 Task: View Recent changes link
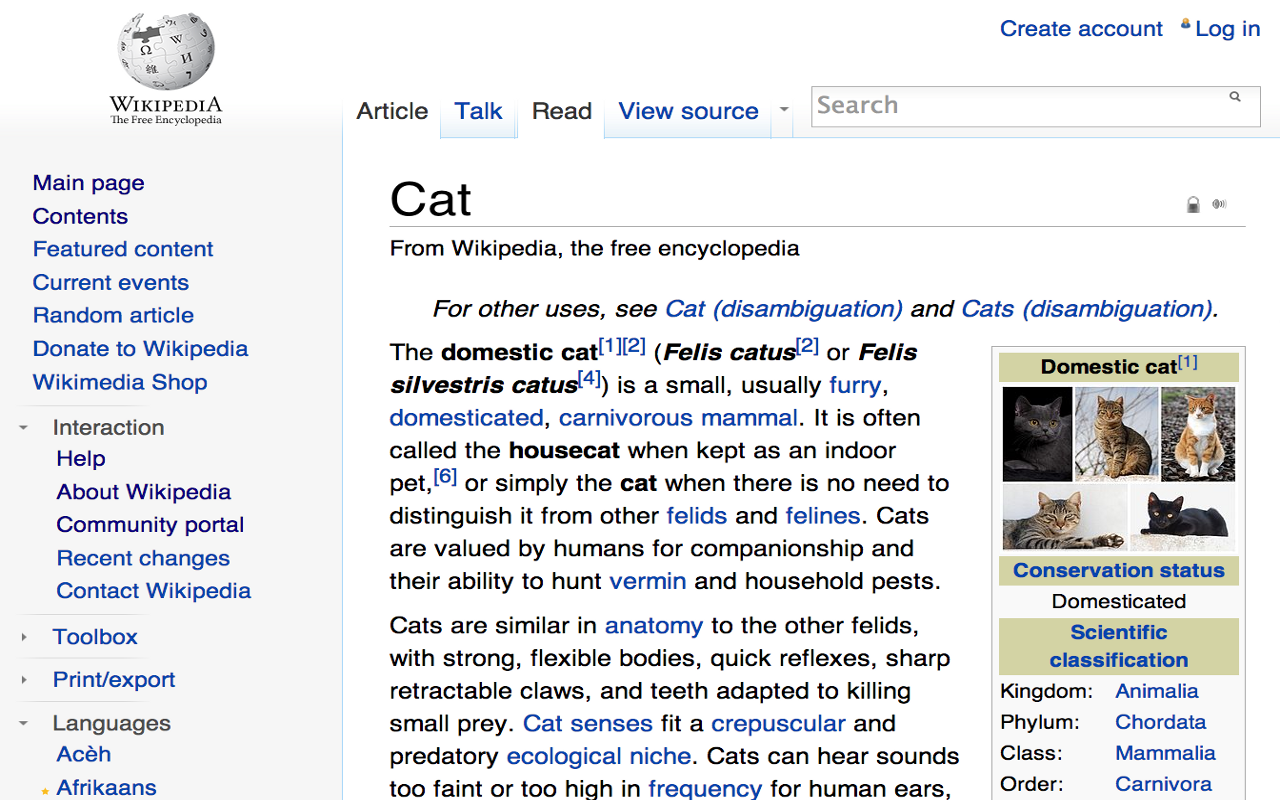click(x=143, y=558)
